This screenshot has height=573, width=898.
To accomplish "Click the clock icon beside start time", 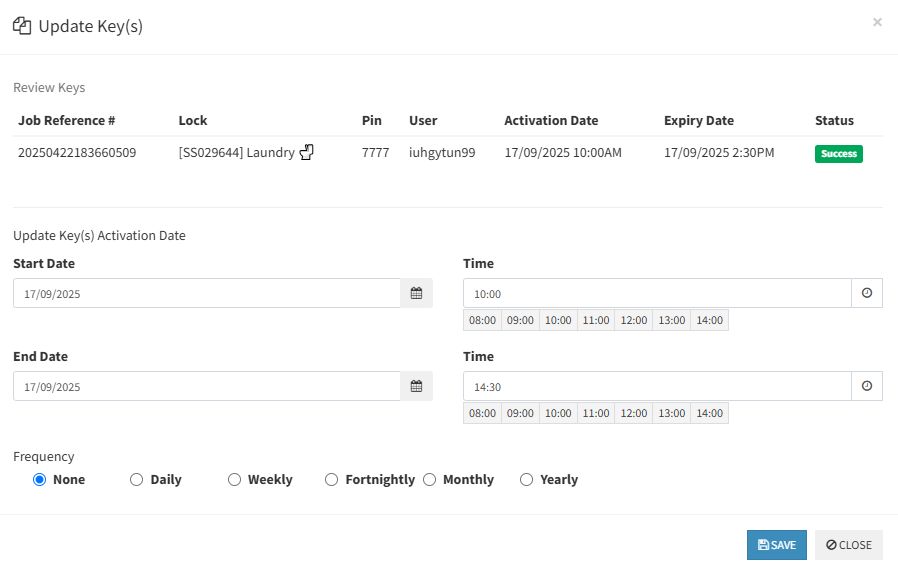I will pos(866,293).
